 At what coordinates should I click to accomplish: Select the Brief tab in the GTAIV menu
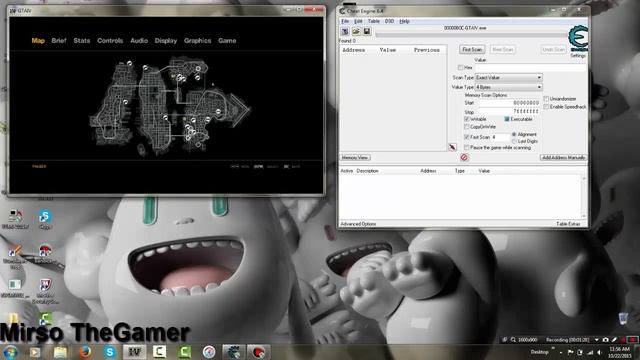pos(59,40)
